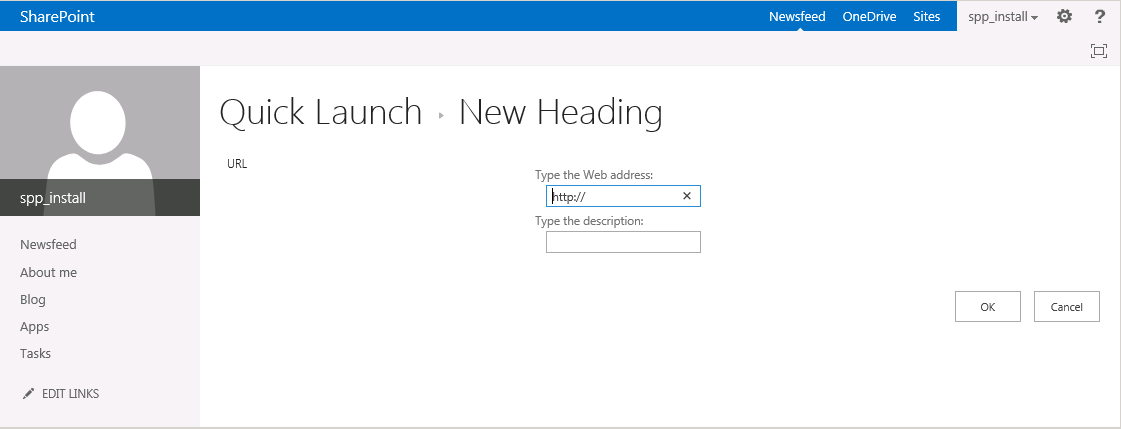The width and height of the screenshot is (1121, 429).
Task: Click spp_install name under the profile photo
Action: click(x=53, y=198)
